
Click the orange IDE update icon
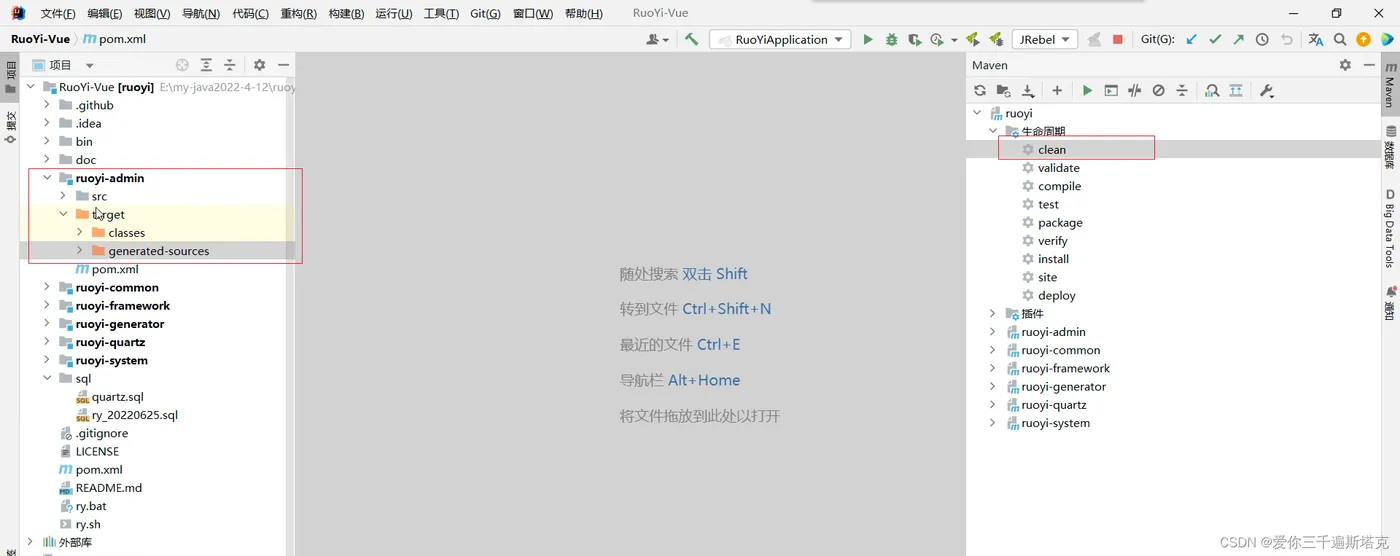click(x=1363, y=39)
